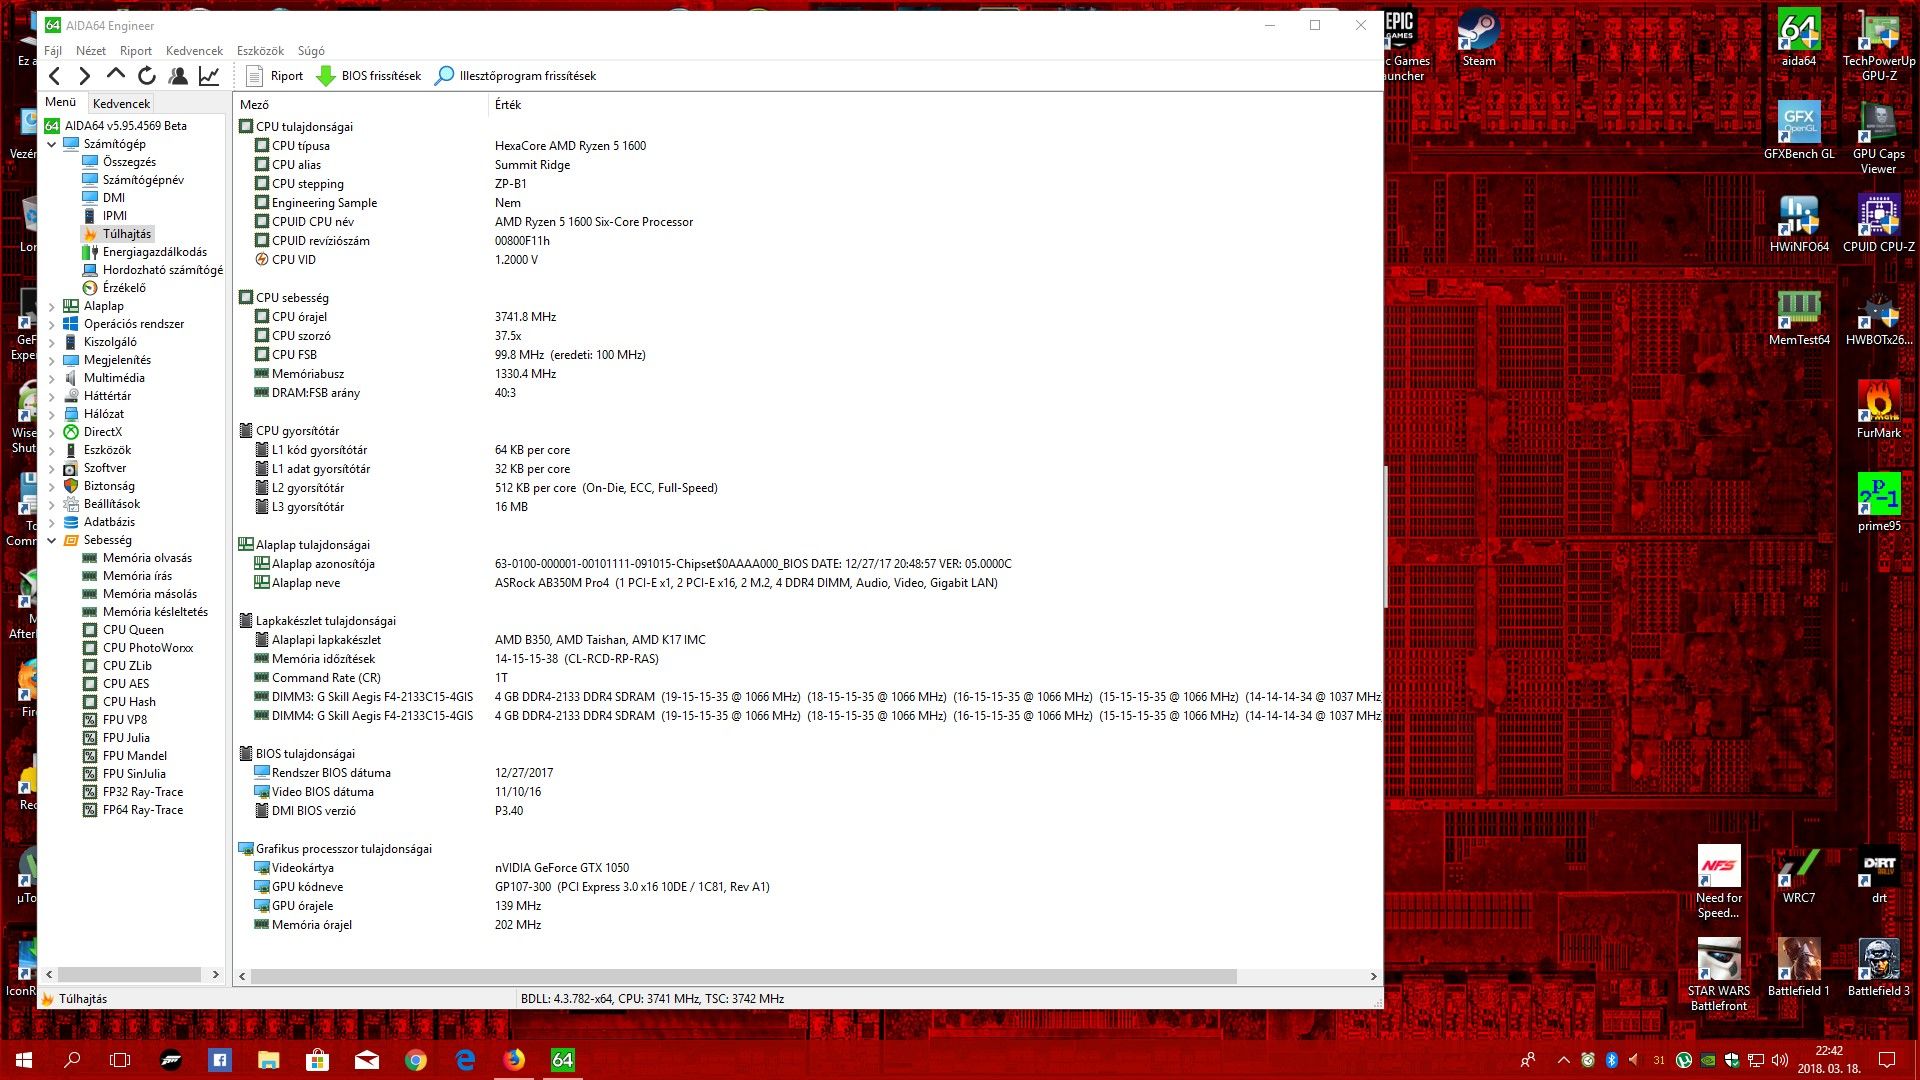
Task: Open GFXBench GL desktop icon
Action: click(1799, 130)
